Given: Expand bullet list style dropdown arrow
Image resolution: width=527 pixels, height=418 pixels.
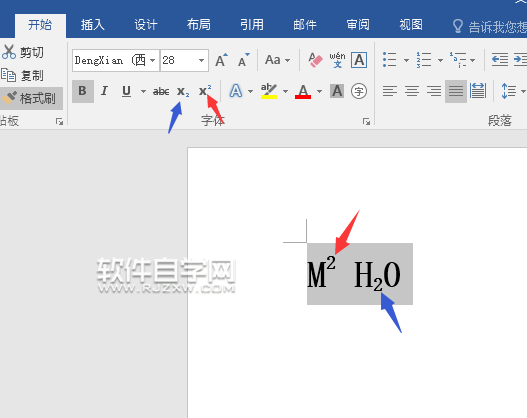Looking at the screenshot, I should 406,60.
